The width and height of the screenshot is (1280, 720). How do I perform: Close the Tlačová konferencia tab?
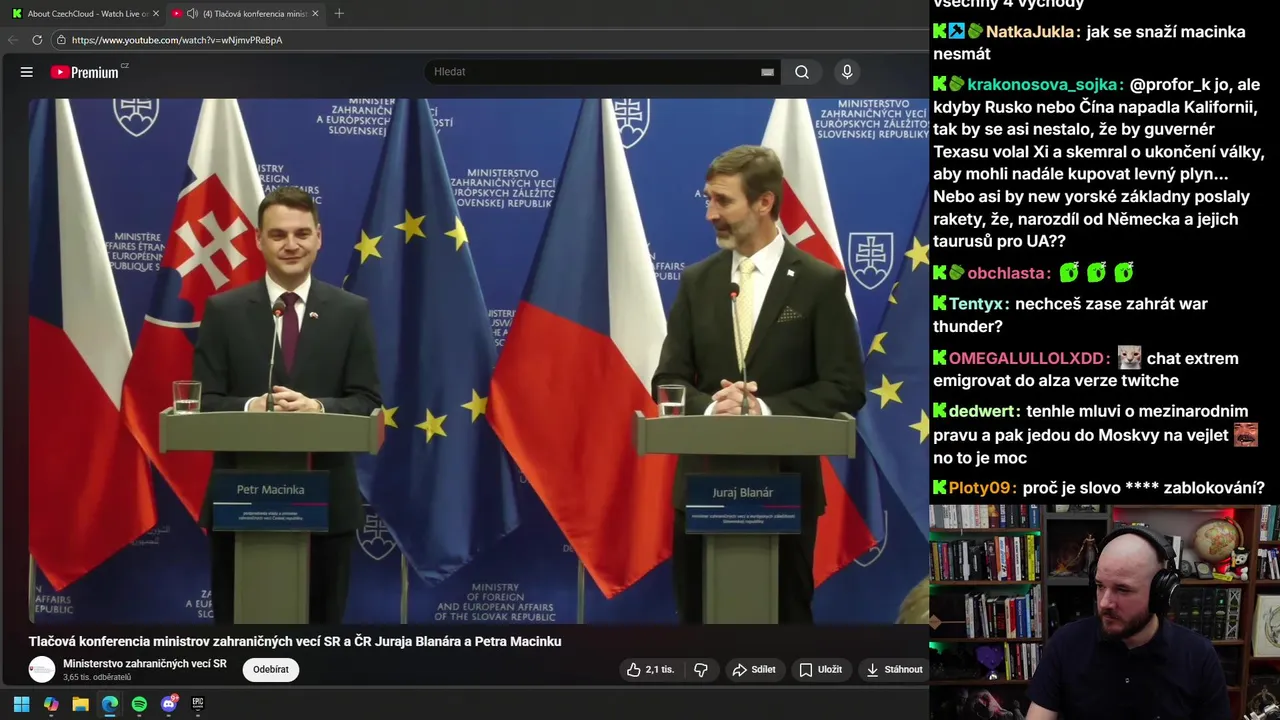click(x=316, y=14)
